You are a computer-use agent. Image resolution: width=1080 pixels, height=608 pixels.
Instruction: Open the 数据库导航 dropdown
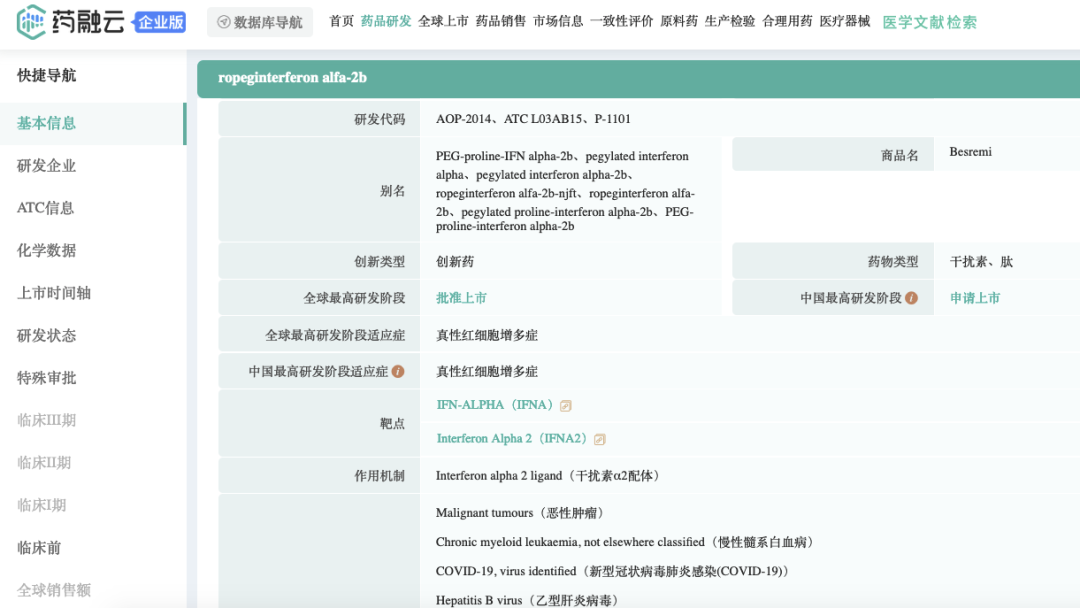(260, 22)
